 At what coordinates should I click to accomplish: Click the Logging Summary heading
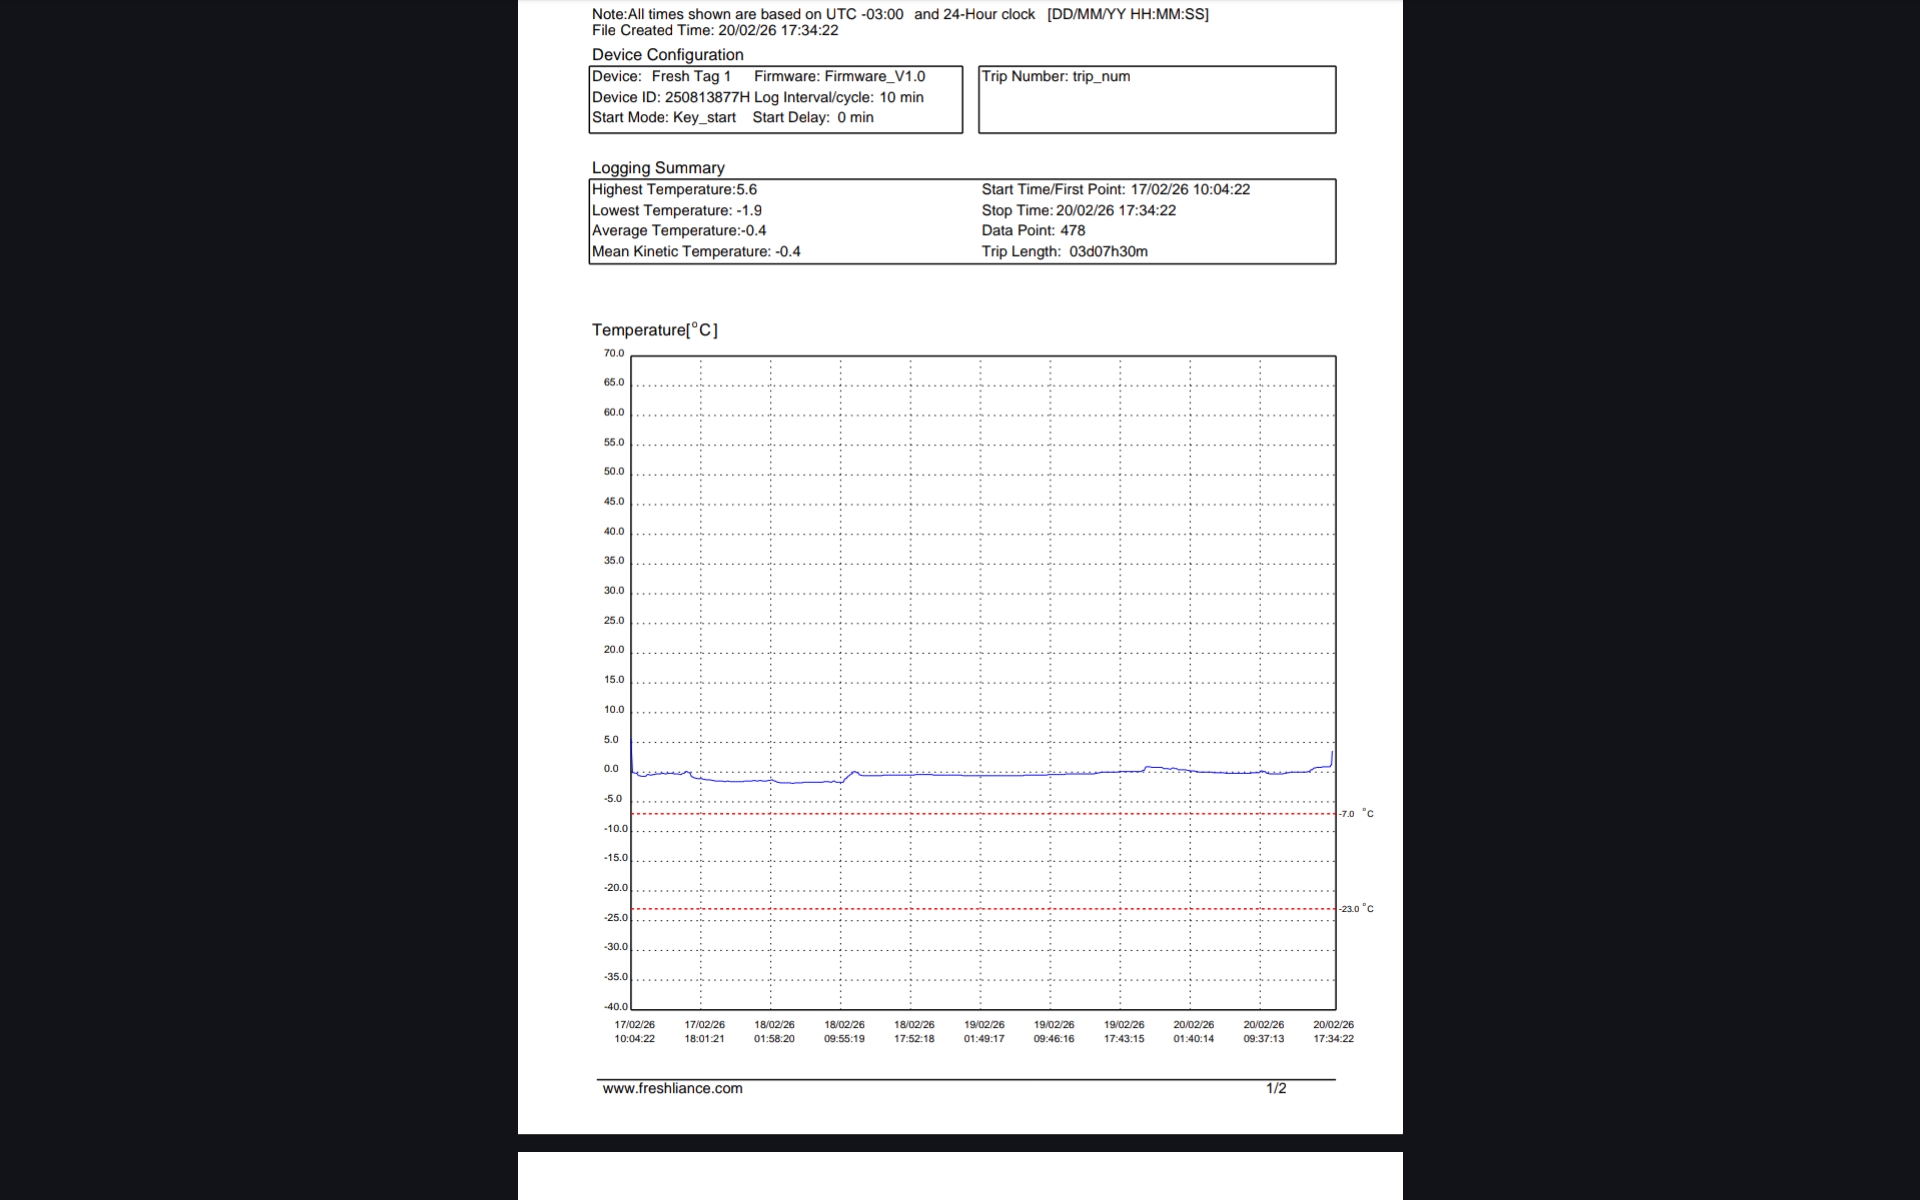click(x=658, y=168)
